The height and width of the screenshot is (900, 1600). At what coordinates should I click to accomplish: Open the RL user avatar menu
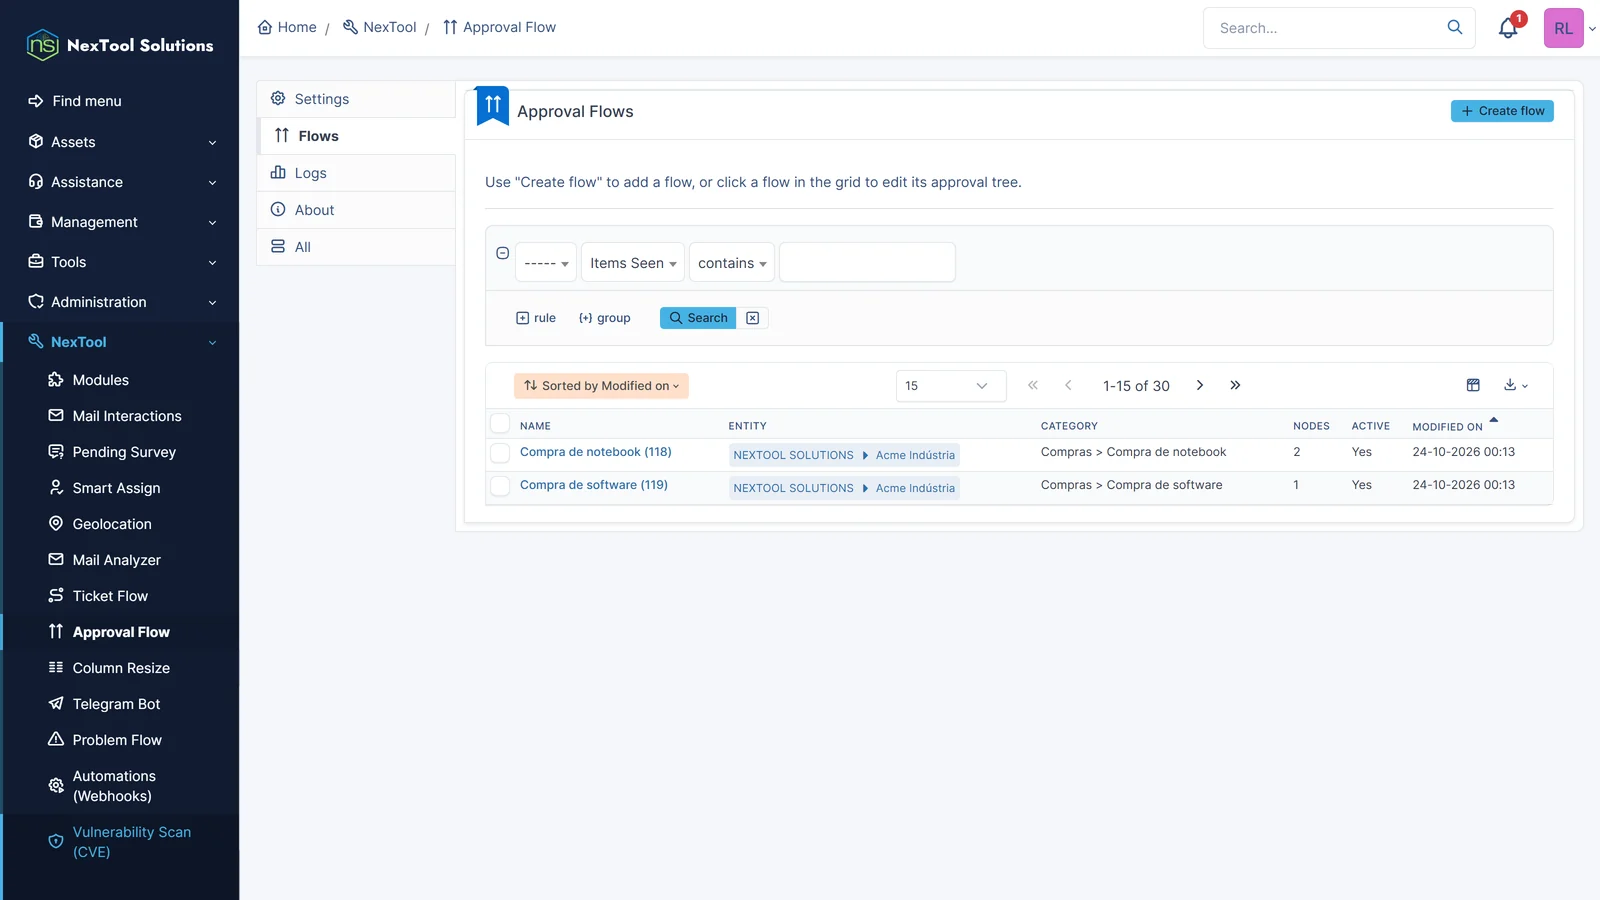pos(1564,28)
